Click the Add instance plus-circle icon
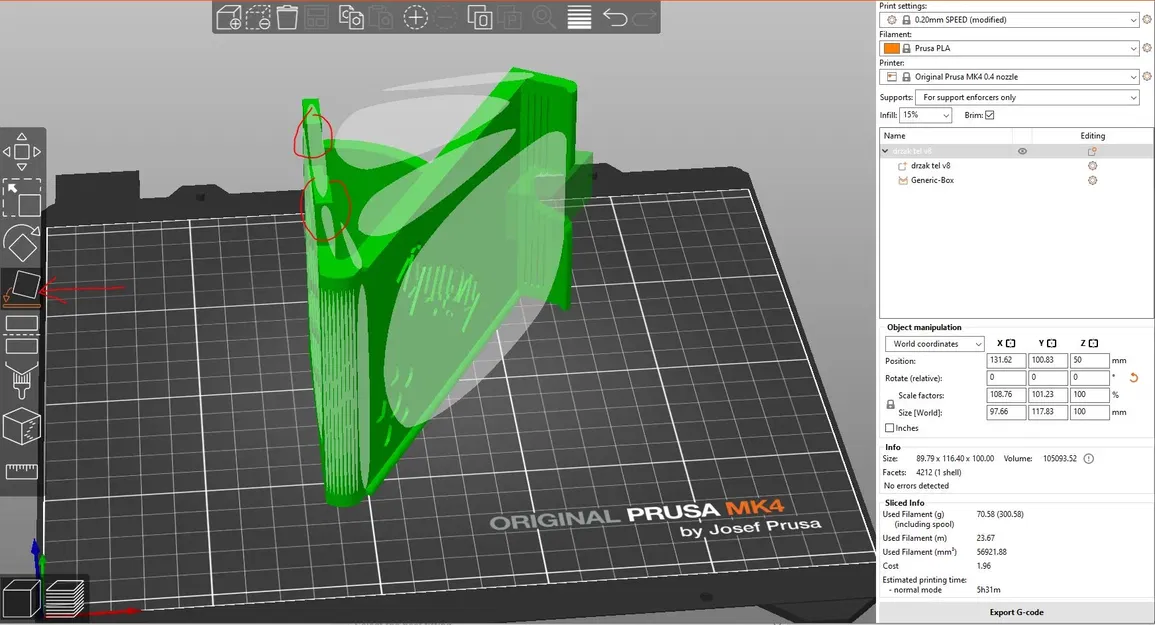 click(415, 17)
